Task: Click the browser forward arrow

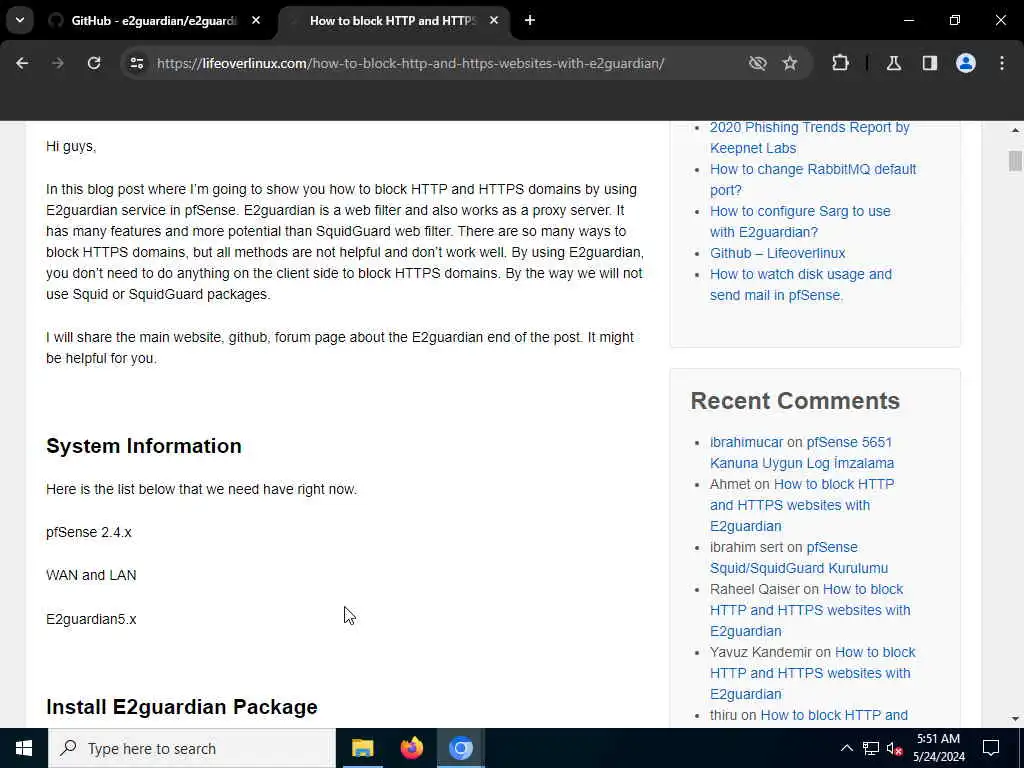Action: [x=58, y=63]
